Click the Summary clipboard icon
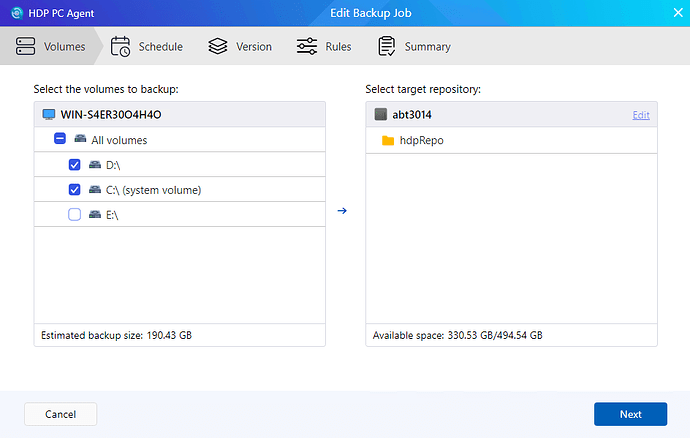Image resolution: width=690 pixels, height=438 pixels. [386, 46]
